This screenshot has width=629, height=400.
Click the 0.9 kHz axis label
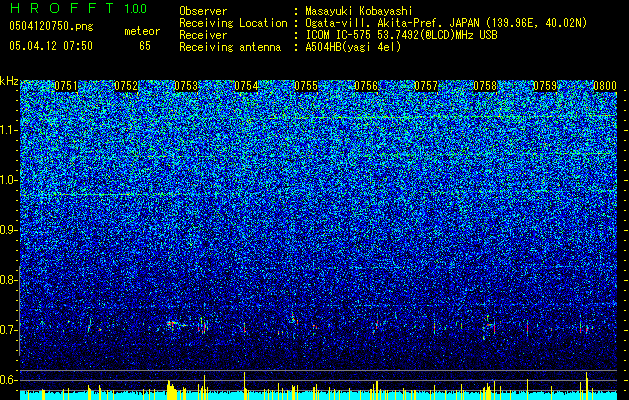click(7, 230)
